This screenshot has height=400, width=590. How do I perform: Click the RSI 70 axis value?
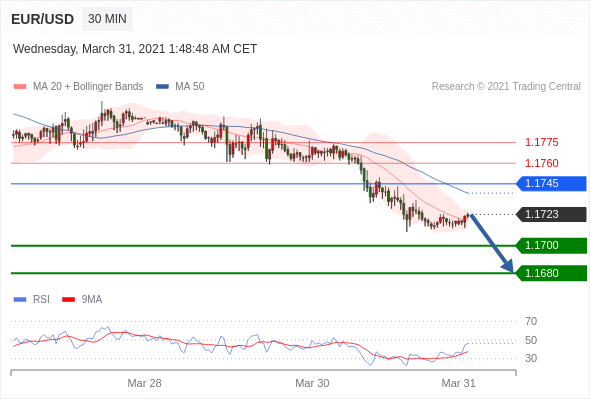click(531, 321)
